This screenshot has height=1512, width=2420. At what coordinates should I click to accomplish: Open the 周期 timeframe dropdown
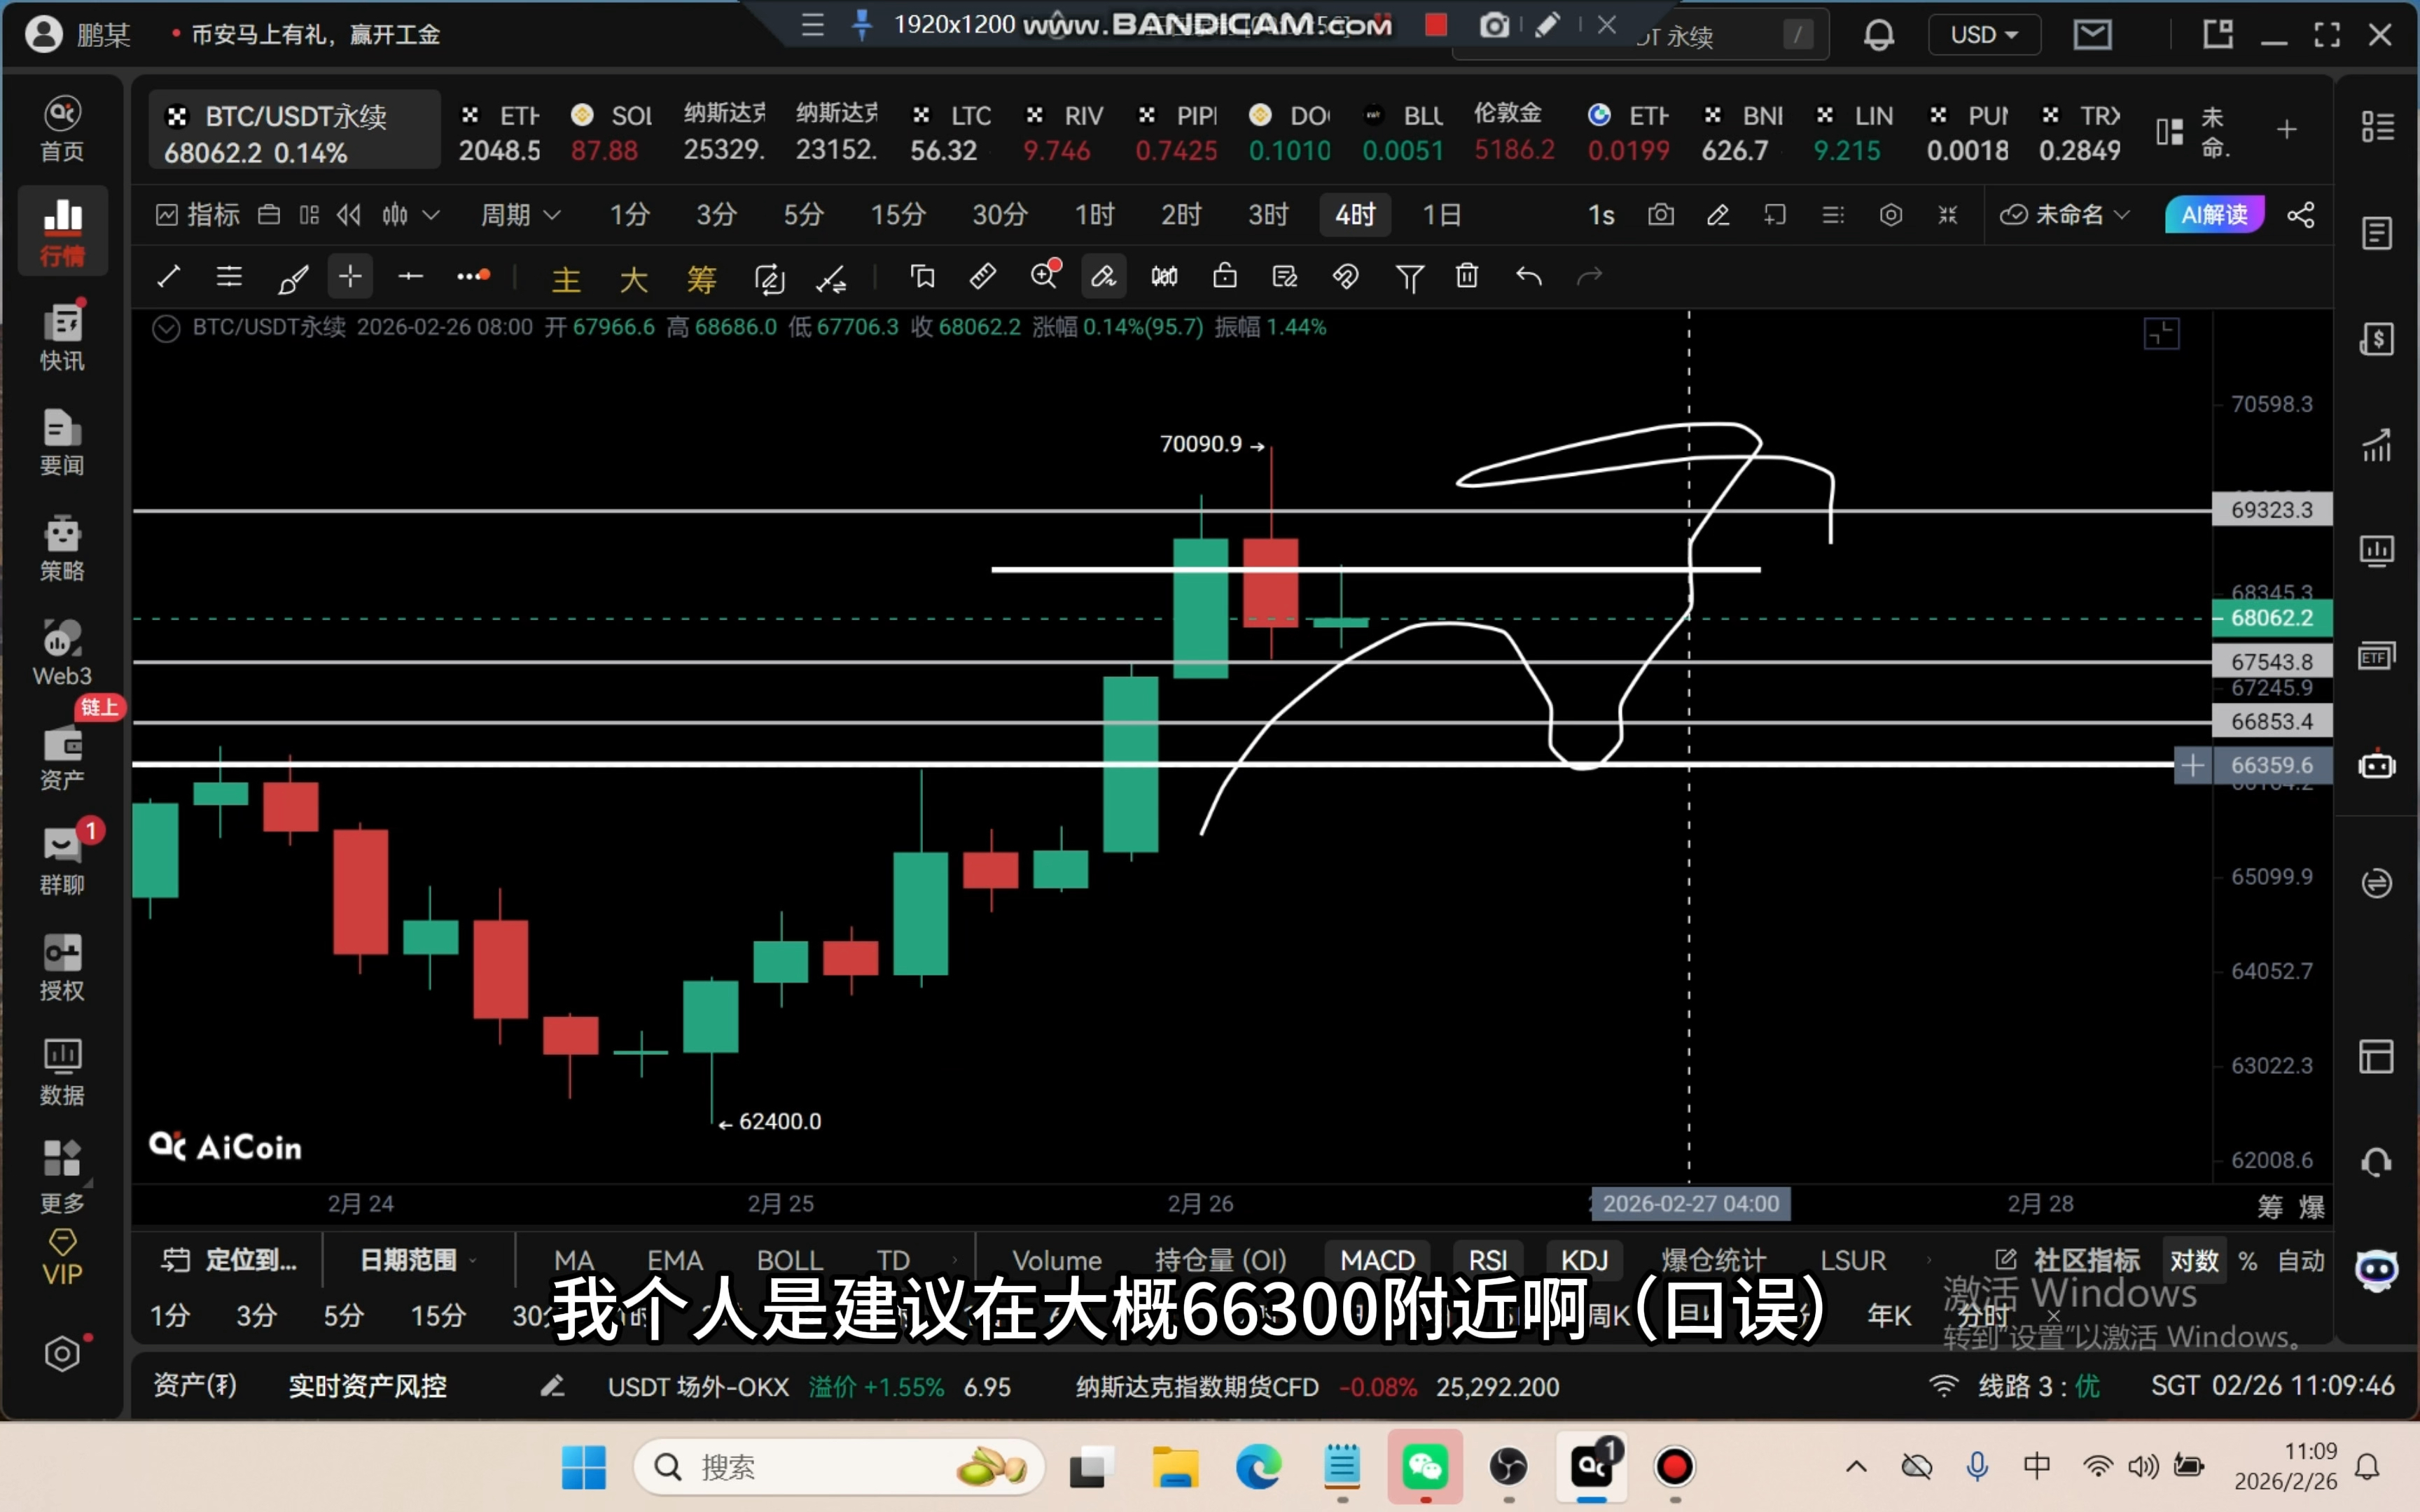[520, 214]
